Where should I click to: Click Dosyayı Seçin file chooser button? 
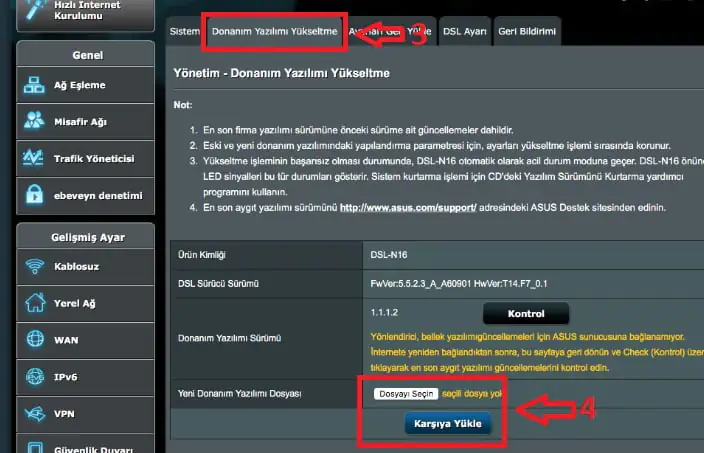[406, 394]
